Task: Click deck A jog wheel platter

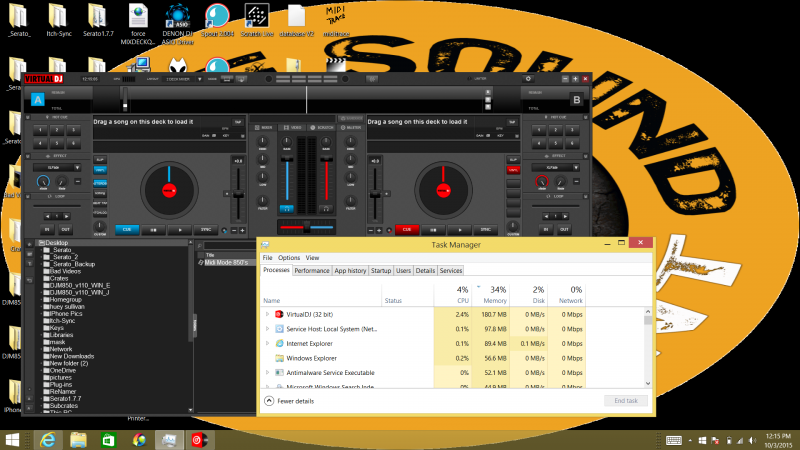Action: 169,190
